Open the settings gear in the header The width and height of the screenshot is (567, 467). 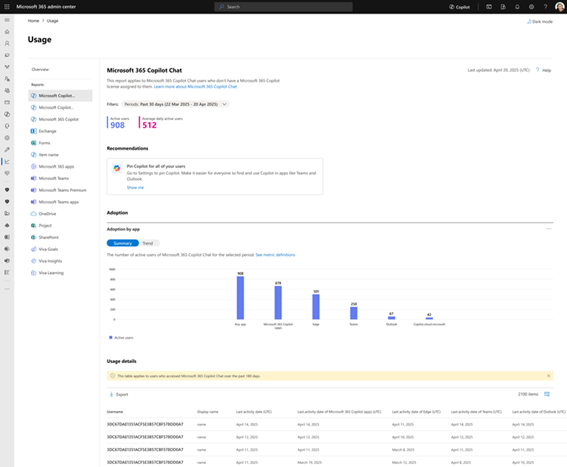[x=531, y=7]
